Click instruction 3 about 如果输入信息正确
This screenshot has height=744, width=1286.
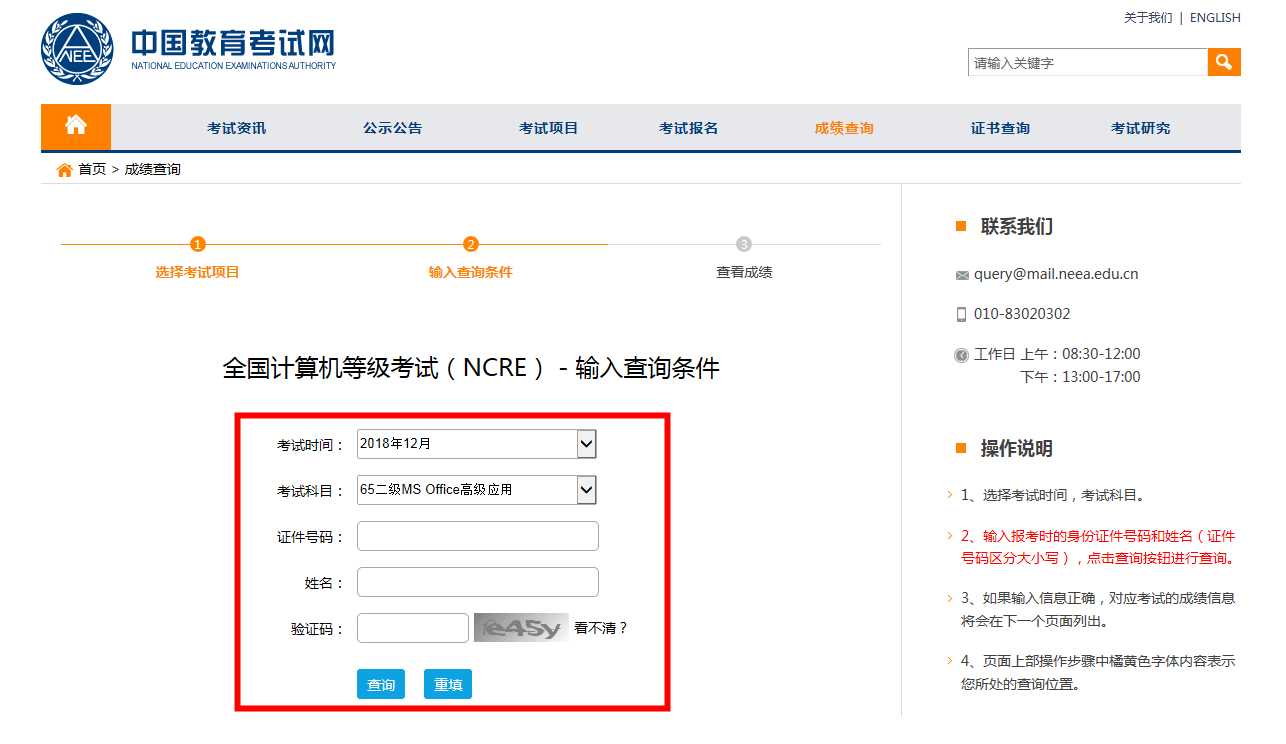(1098, 610)
